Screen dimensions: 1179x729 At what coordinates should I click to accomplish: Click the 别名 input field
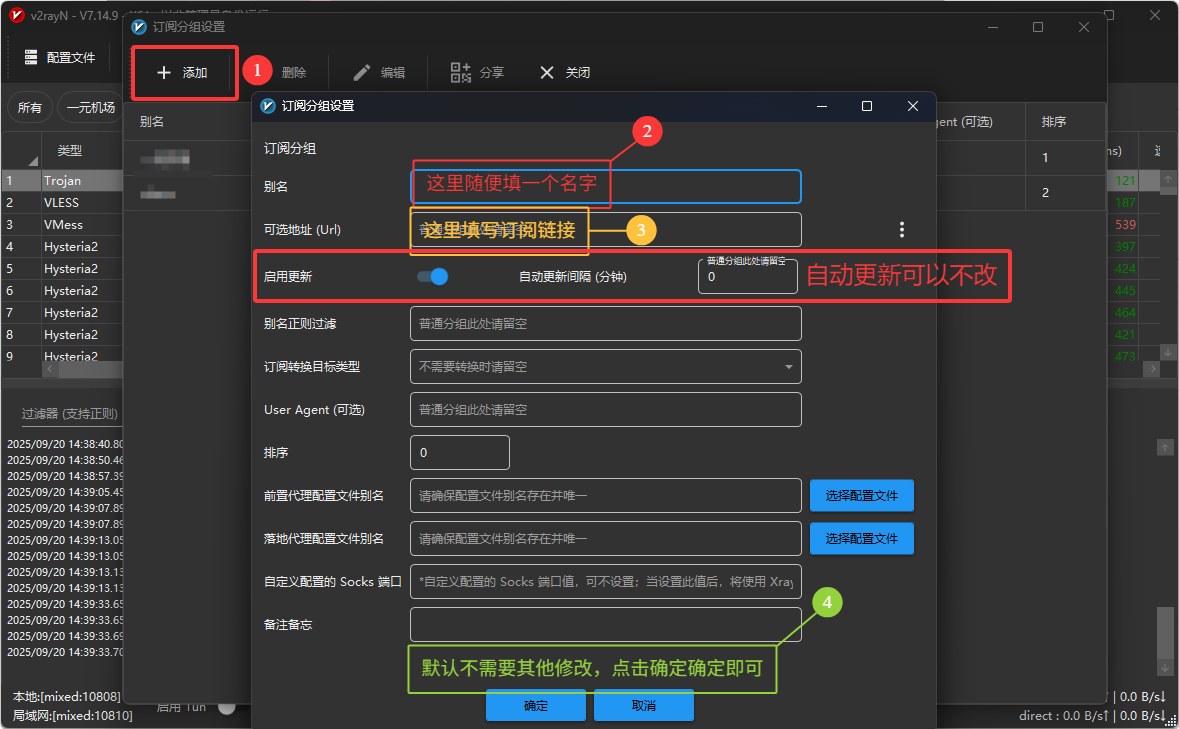click(605, 186)
